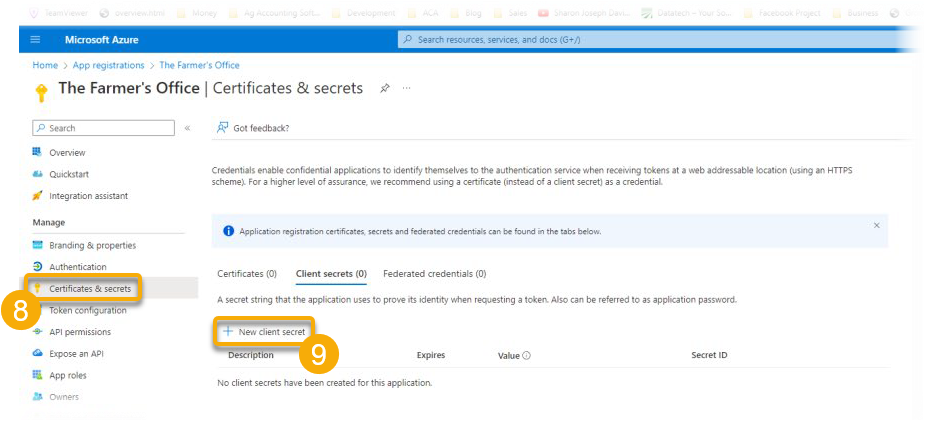
Task: Click the Expose an API cloud icon
Action: (x=38, y=354)
